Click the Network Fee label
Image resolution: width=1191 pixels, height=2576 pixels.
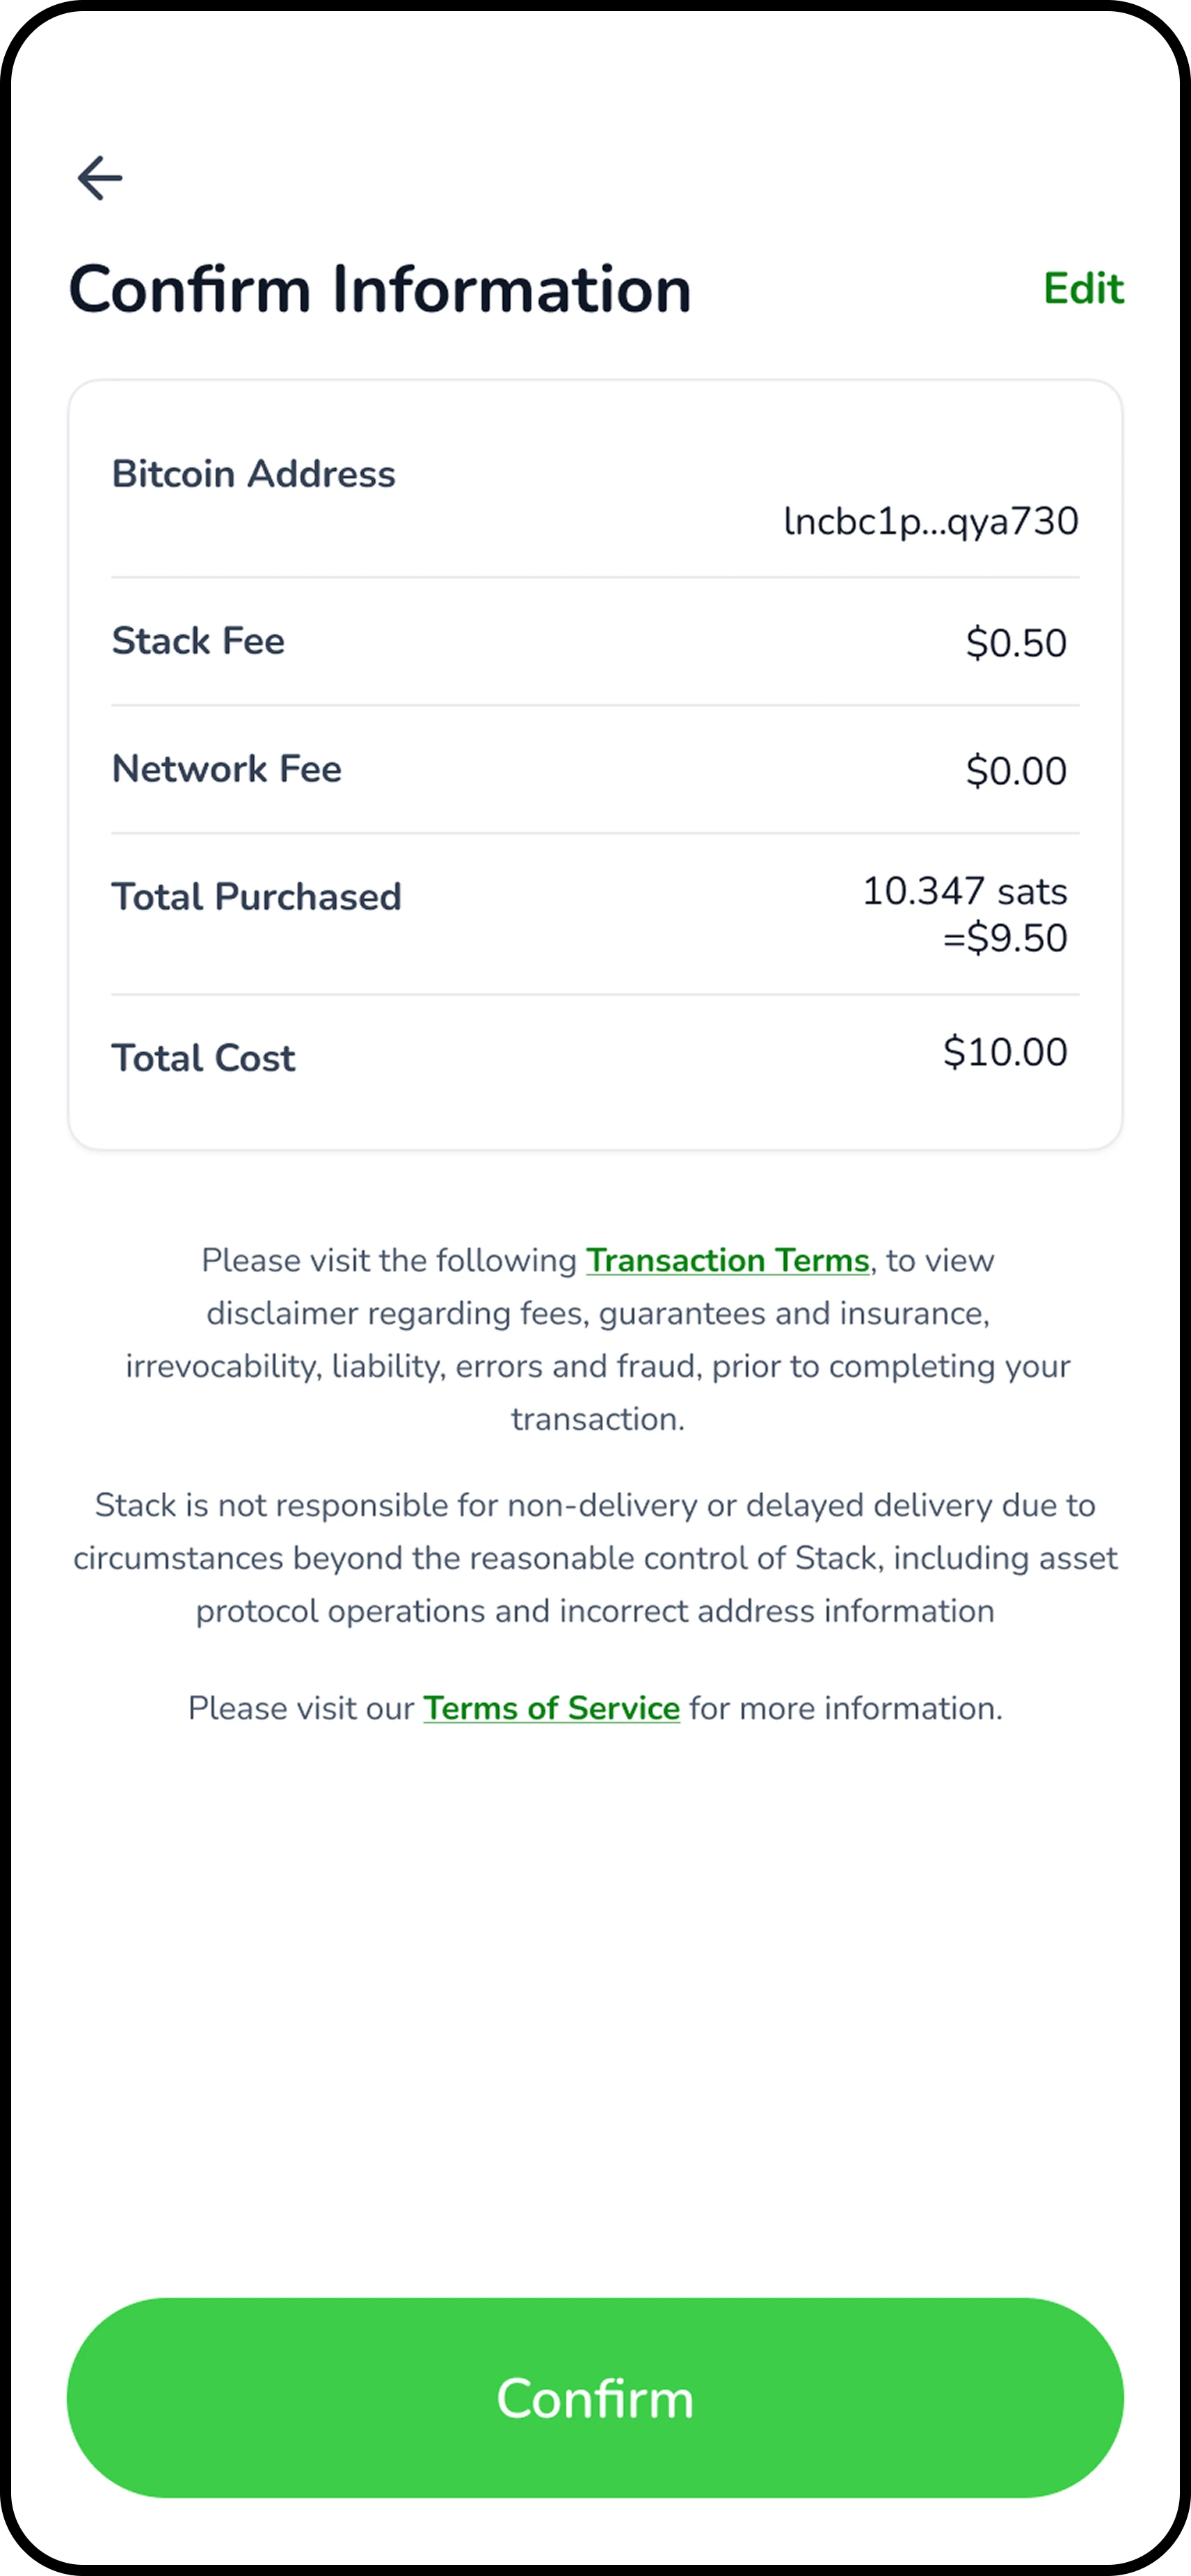click(x=226, y=769)
